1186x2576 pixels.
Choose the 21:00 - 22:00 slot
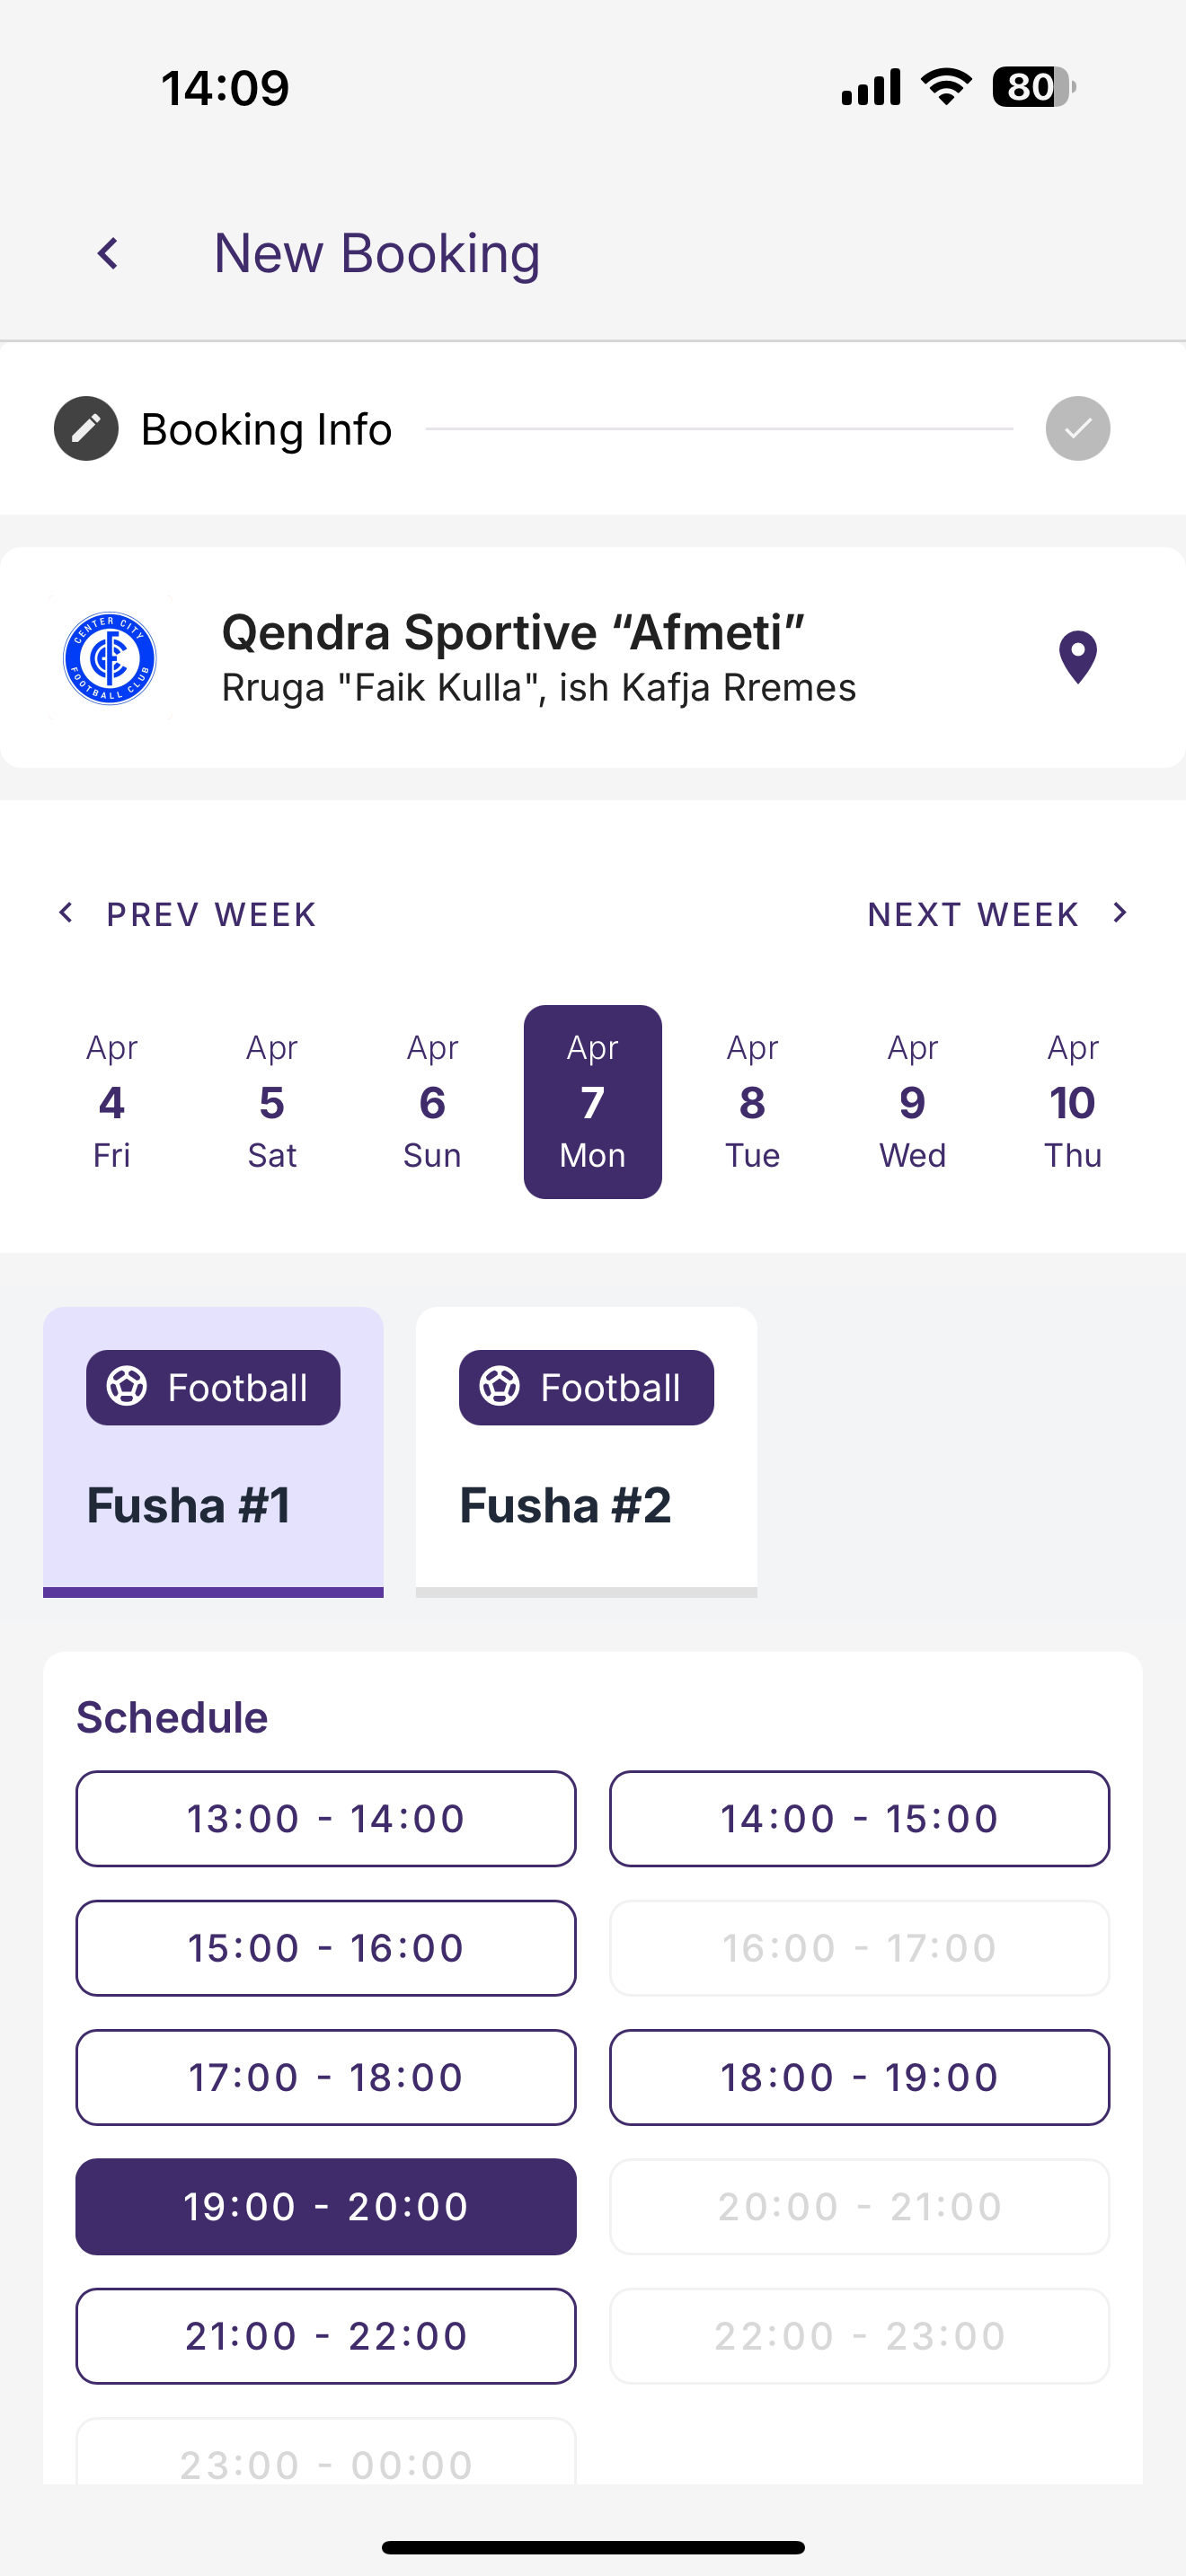326,2336
